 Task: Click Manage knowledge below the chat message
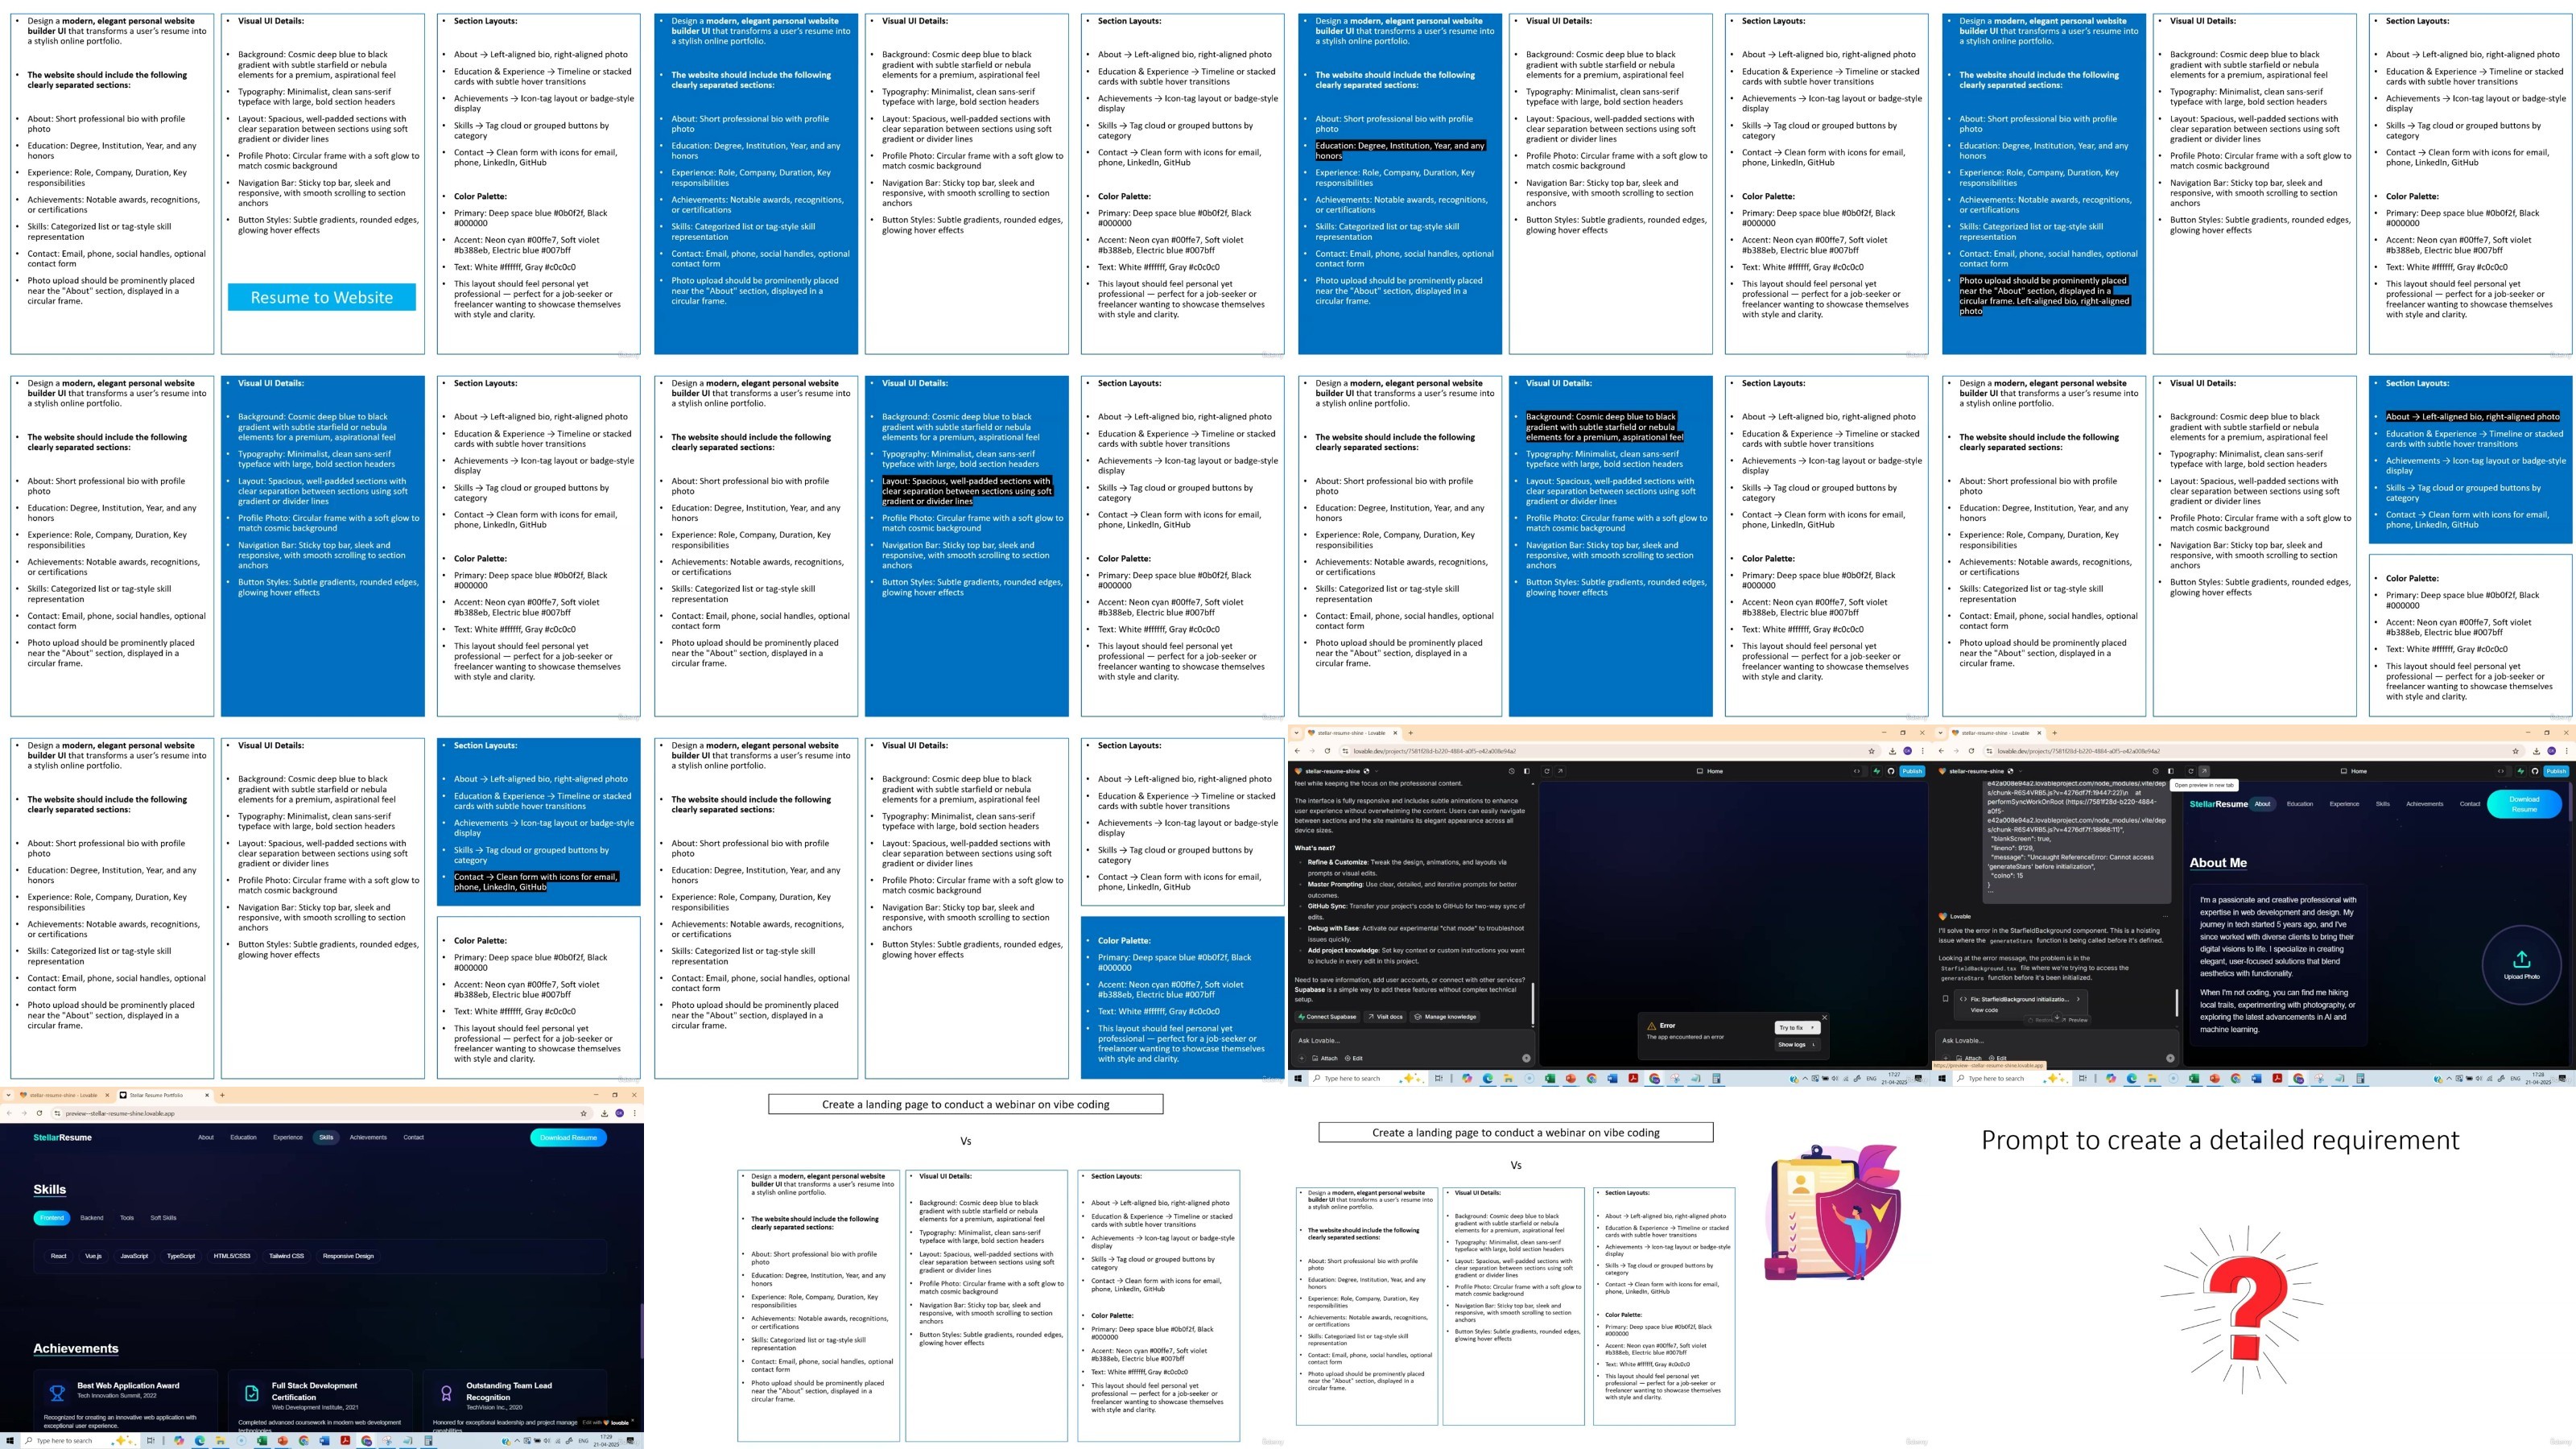(1445, 1017)
